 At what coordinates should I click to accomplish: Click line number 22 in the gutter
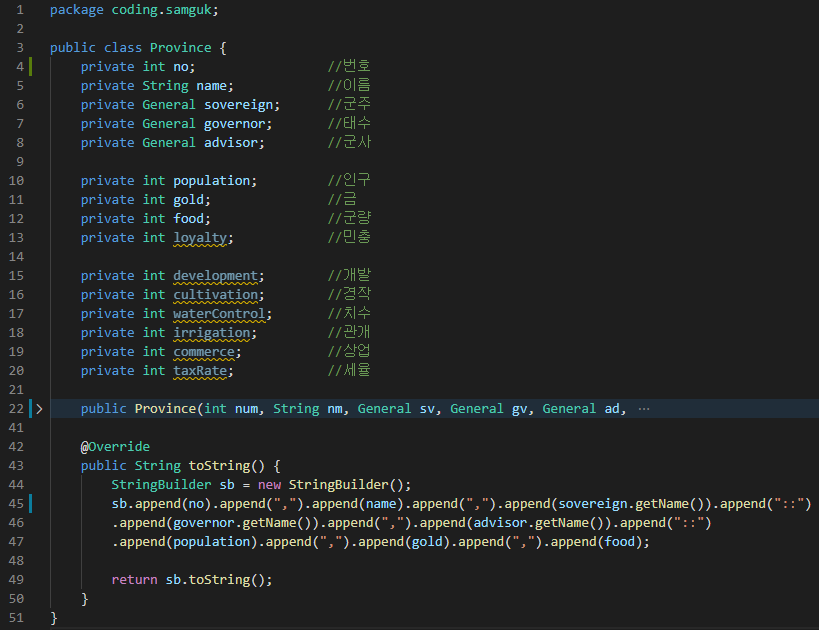coord(16,409)
